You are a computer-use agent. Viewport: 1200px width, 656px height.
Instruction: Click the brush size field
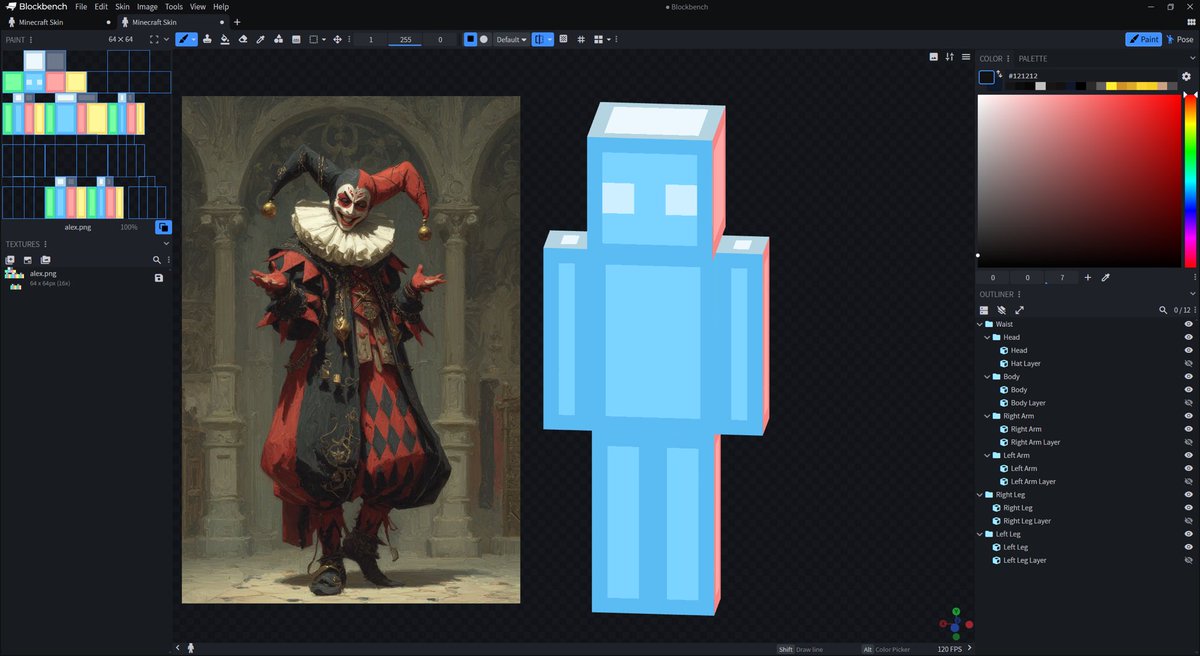[x=370, y=39]
